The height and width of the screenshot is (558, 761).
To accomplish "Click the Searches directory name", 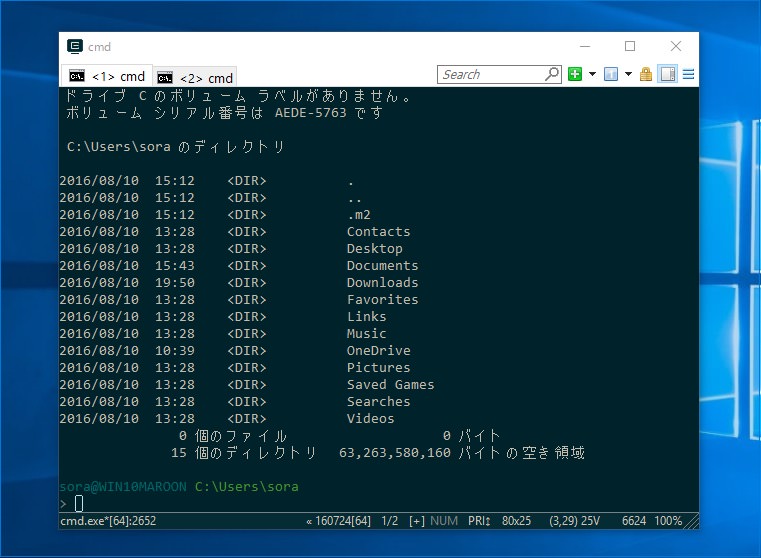I will (379, 402).
